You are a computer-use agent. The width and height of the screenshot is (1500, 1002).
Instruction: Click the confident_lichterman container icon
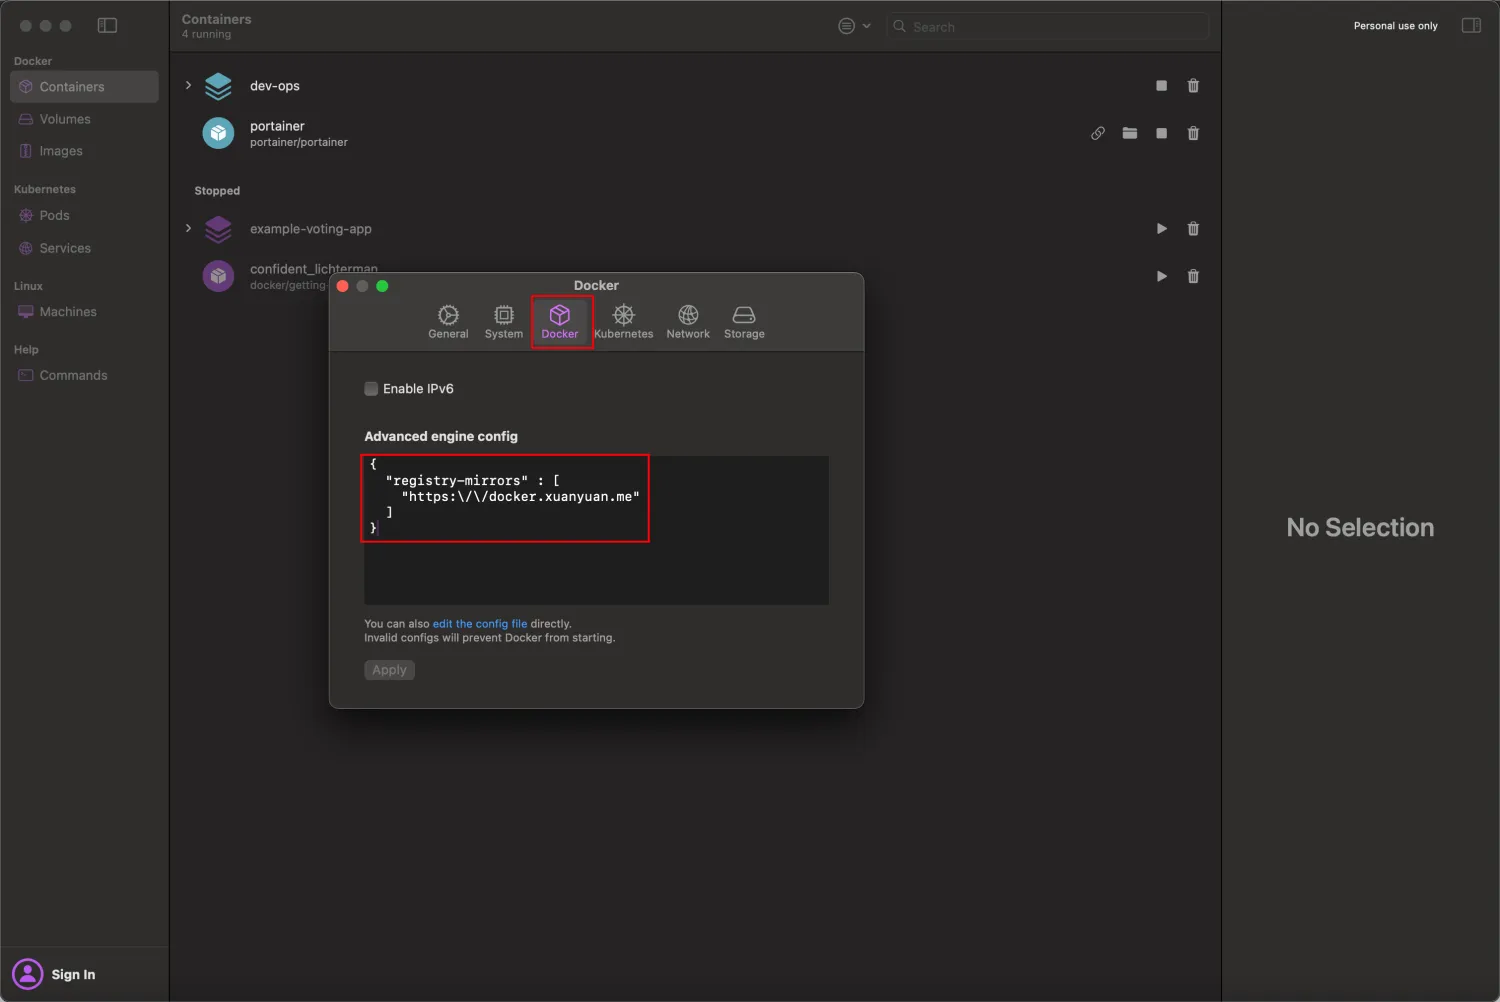tap(218, 276)
